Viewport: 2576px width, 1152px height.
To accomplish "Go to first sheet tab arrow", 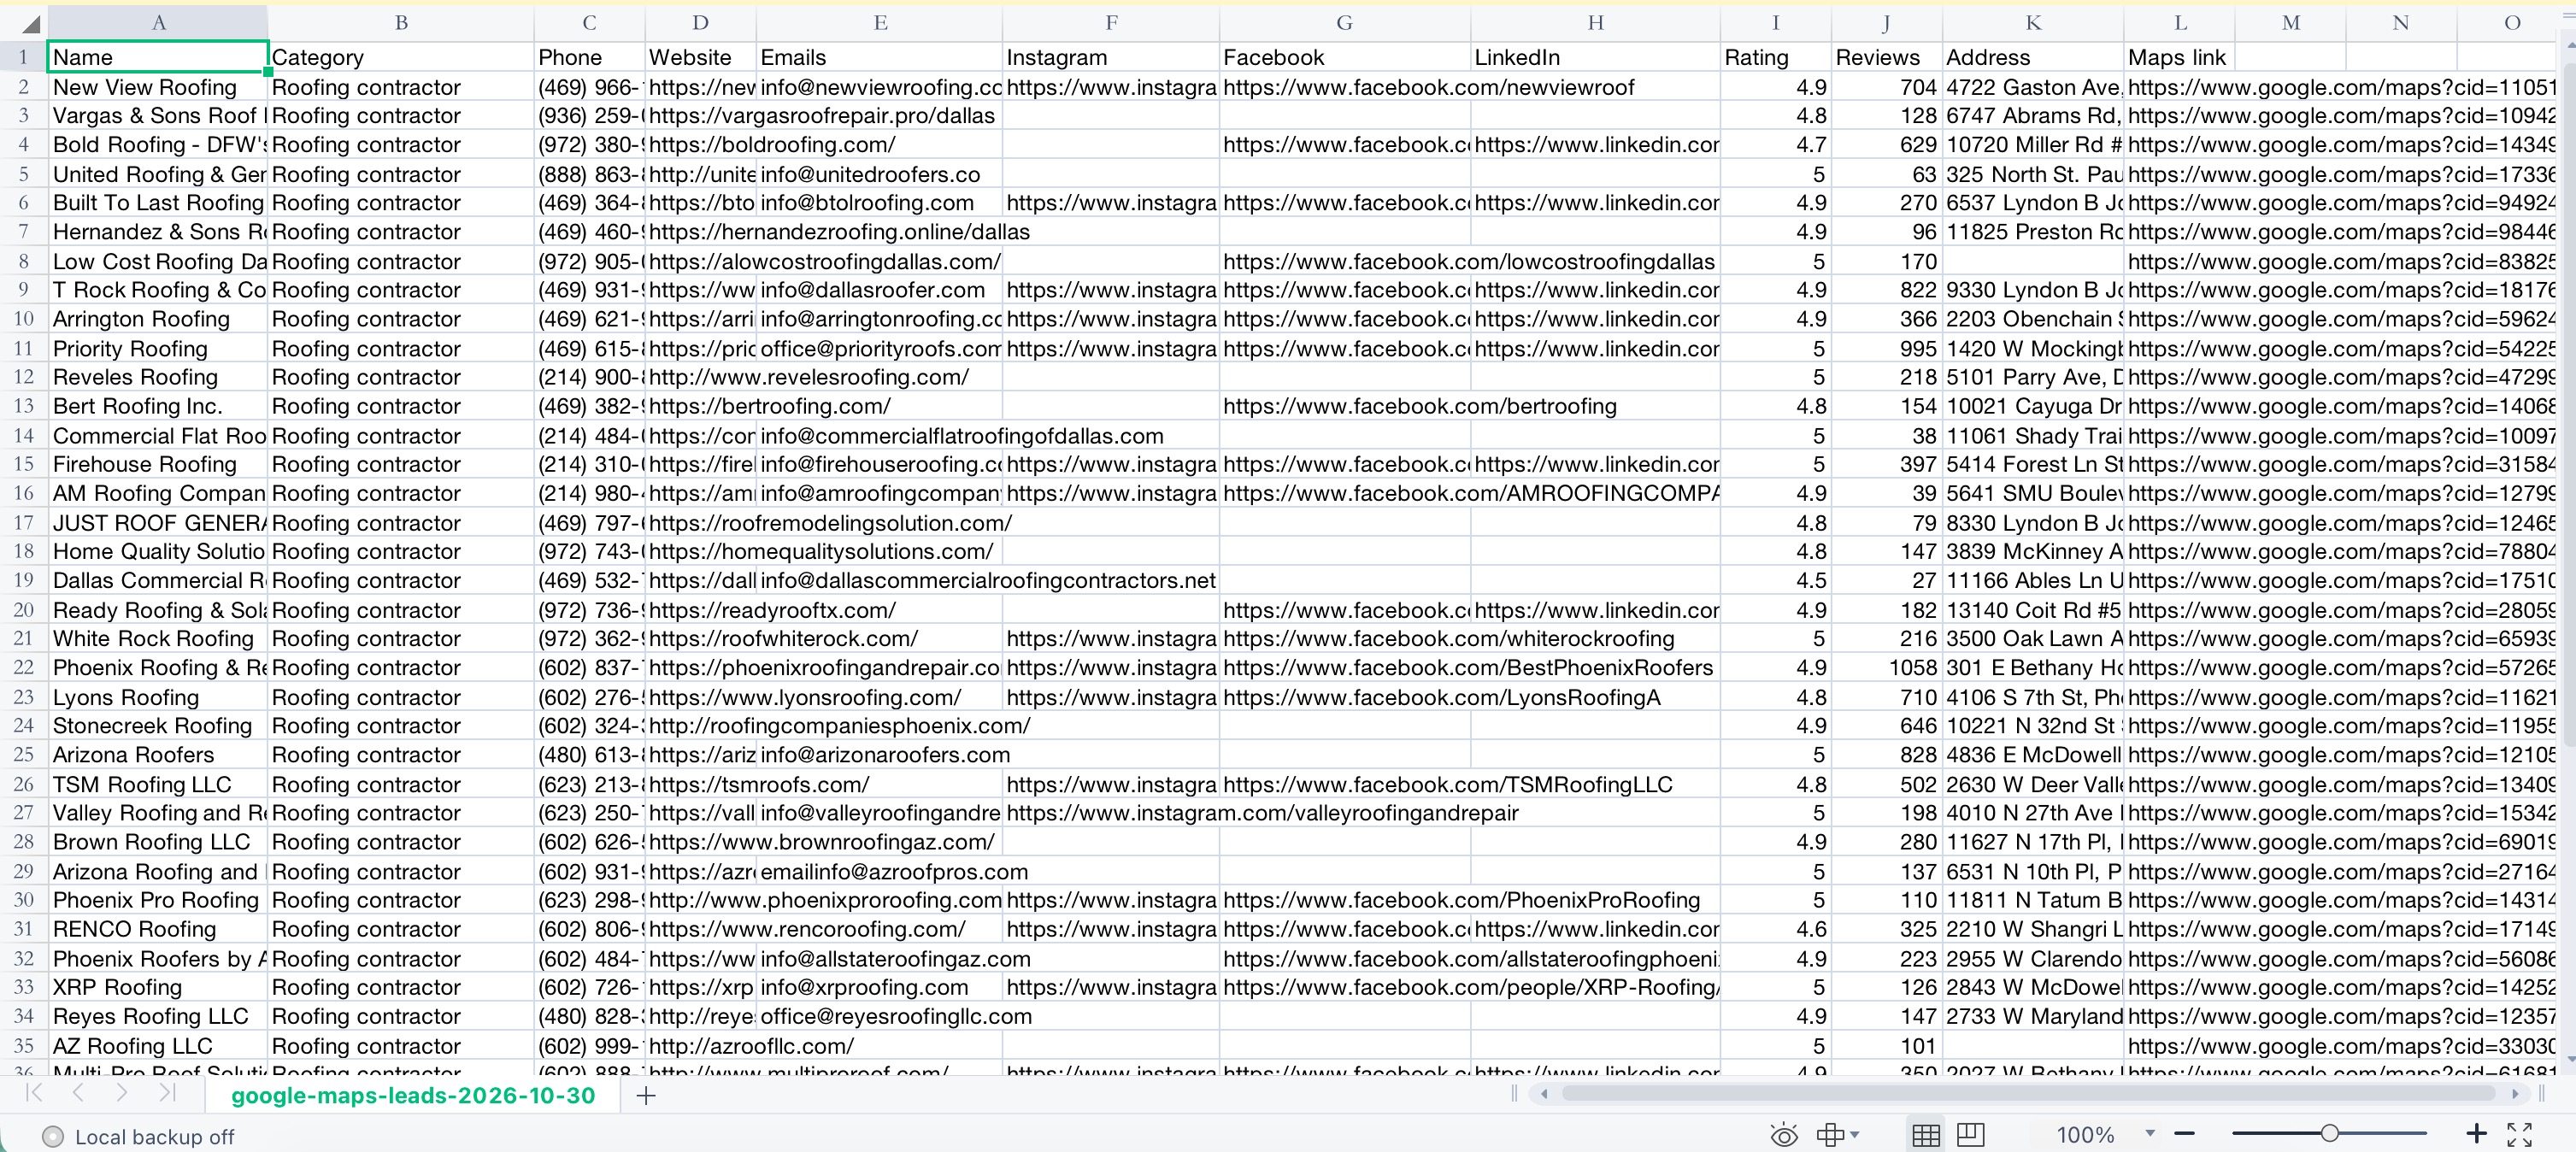I will pos(33,1093).
